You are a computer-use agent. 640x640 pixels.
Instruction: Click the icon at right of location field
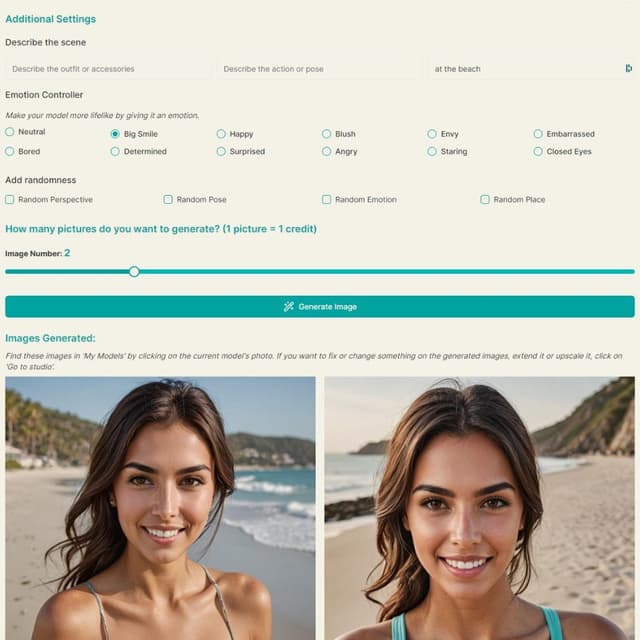tap(629, 69)
